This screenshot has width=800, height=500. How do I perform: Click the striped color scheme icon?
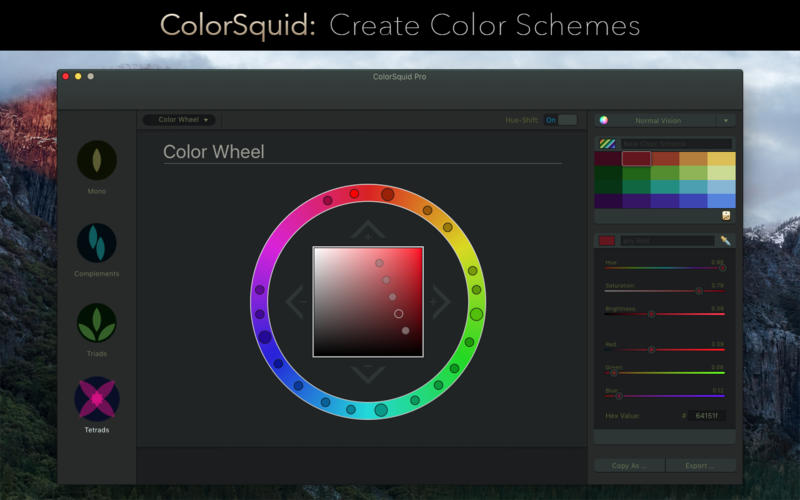607,144
